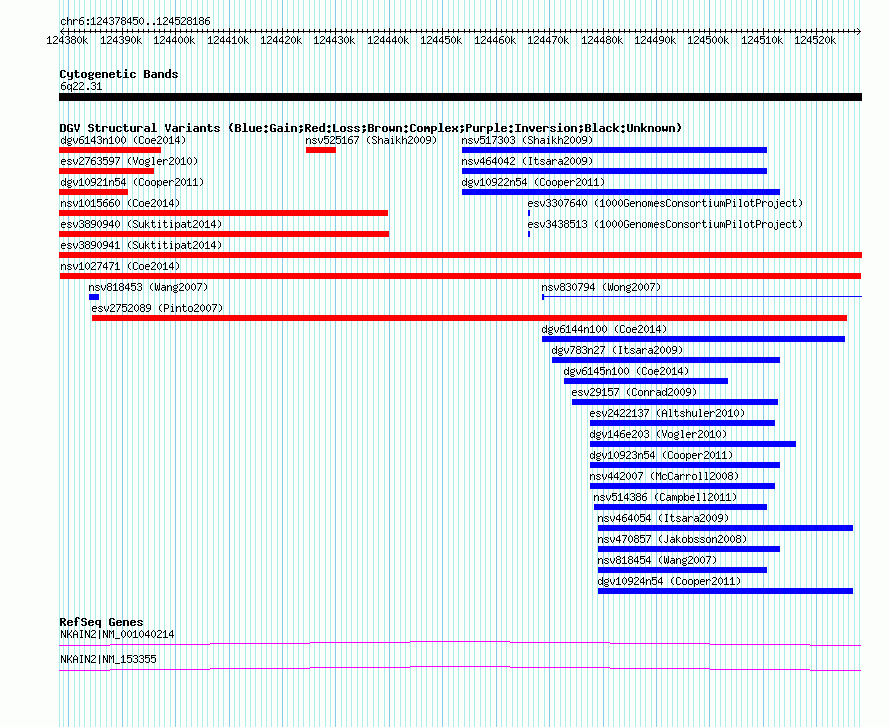The height and width of the screenshot is (727, 890).
Task: Click the magenta NM_153355 transcript line
Action: coord(460,669)
